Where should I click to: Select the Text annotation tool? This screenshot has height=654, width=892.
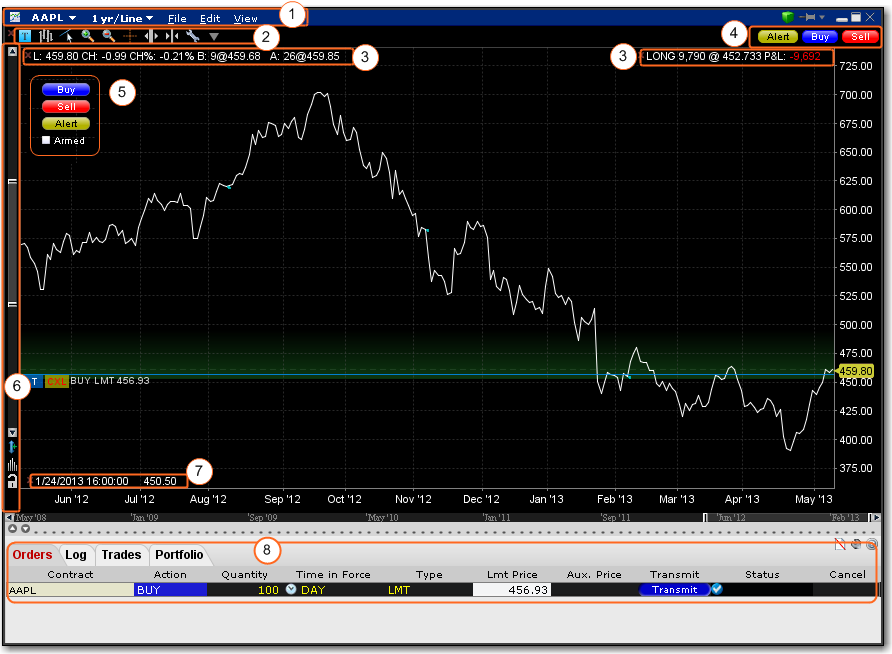[24, 35]
